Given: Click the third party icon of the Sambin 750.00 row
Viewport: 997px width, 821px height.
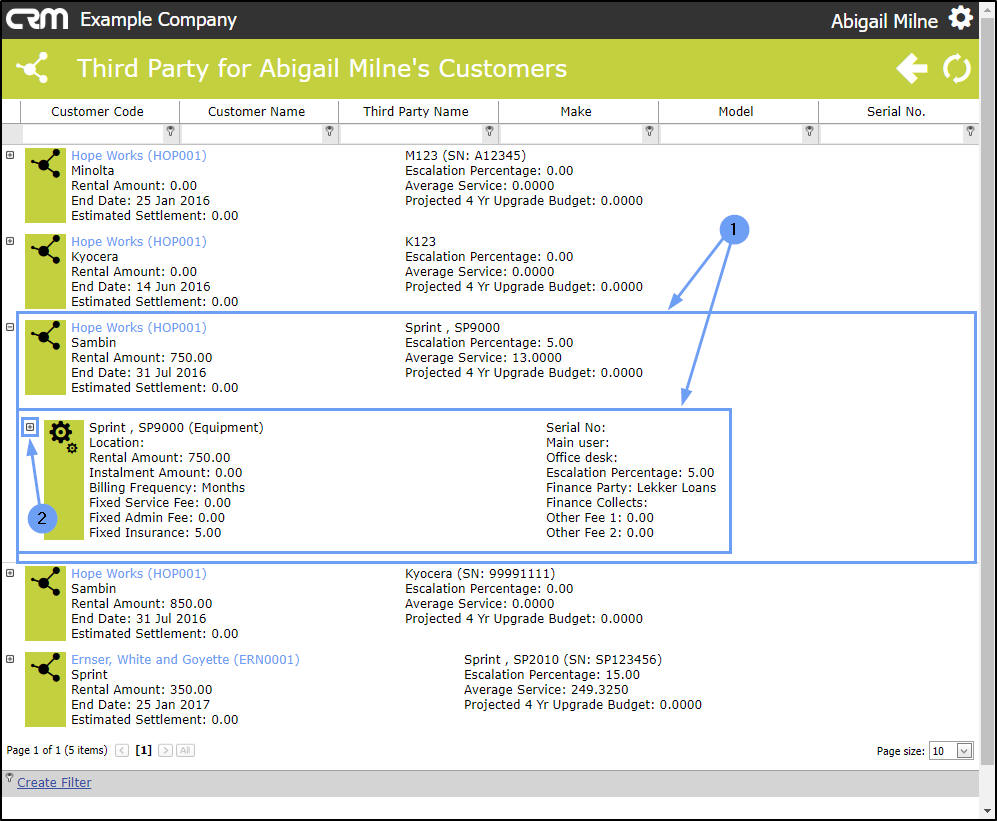Looking at the screenshot, I should [x=45, y=357].
